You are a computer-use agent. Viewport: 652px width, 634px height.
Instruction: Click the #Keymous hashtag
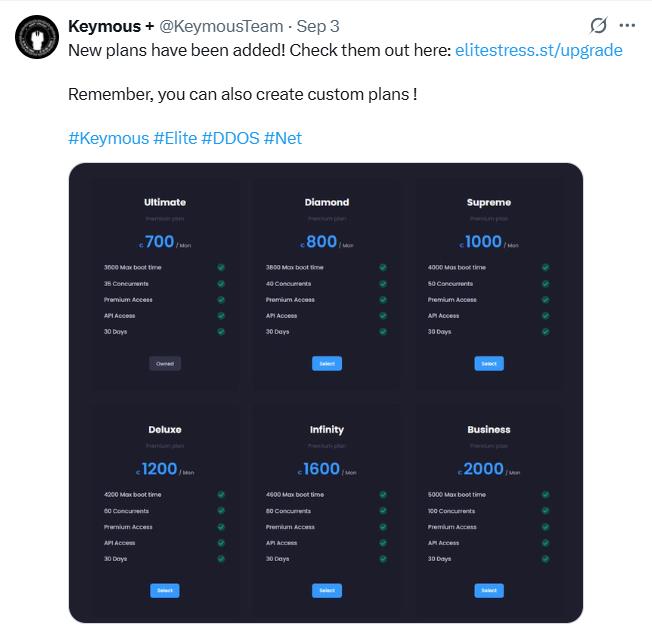[x=108, y=138]
